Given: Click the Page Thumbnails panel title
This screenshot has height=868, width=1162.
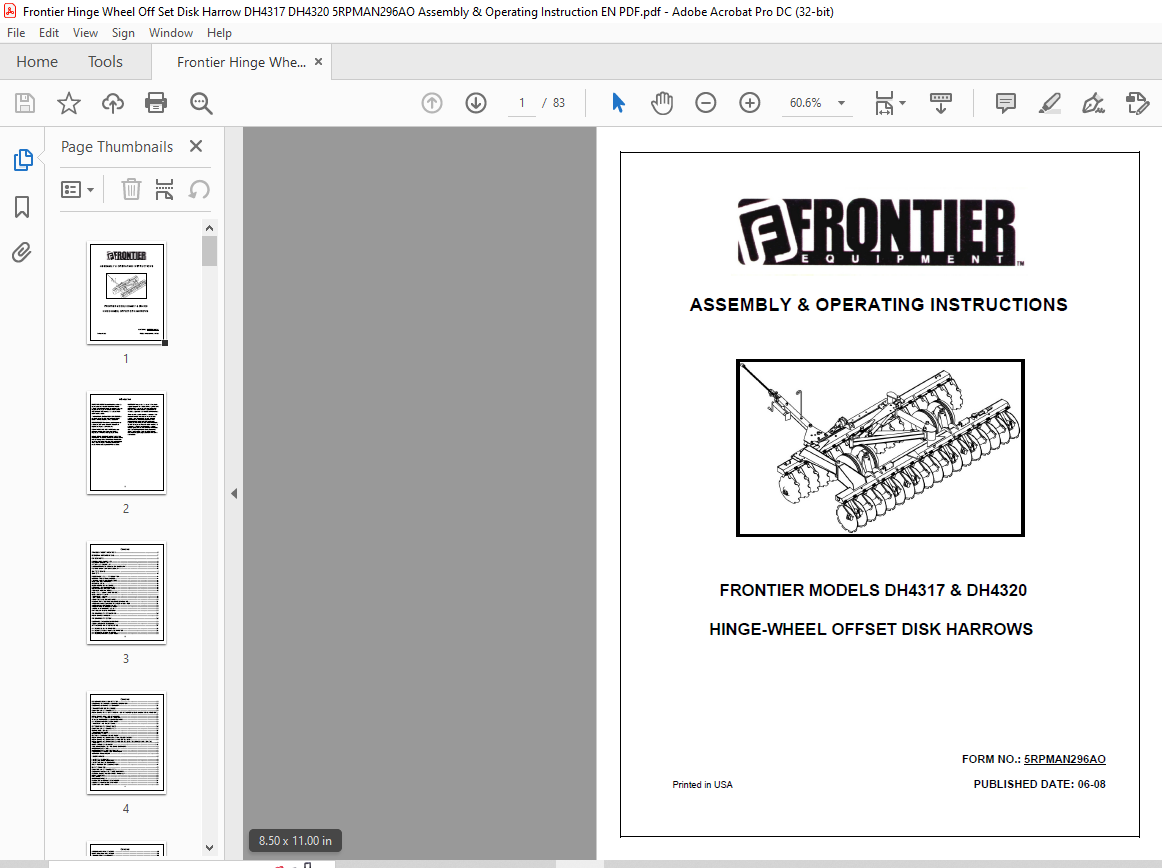Looking at the screenshot, I should (x=117, y=147).
